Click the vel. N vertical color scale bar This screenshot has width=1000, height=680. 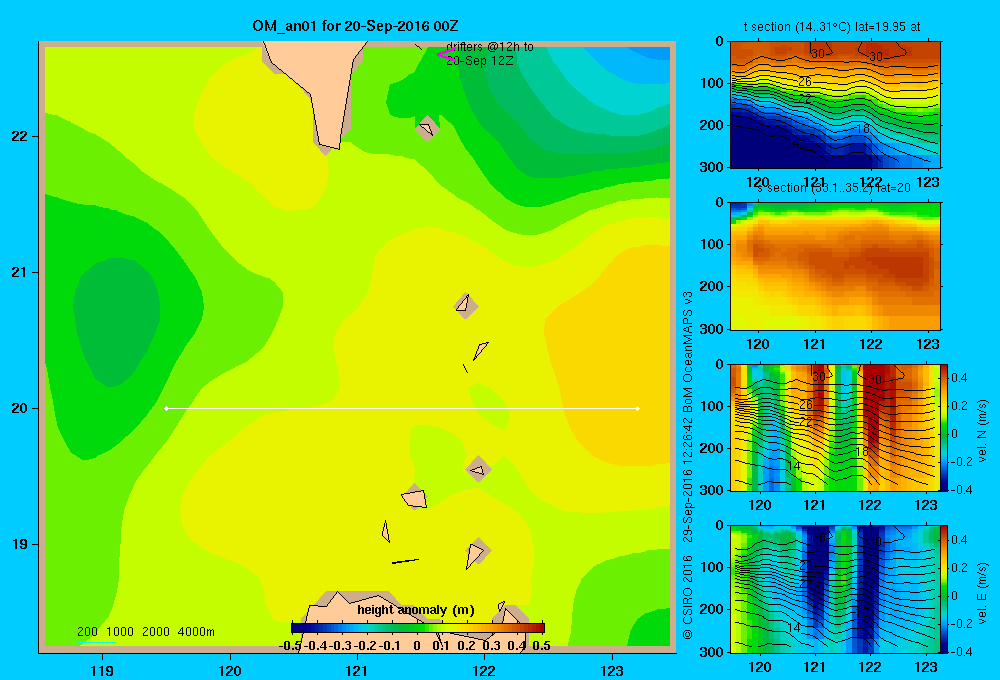[x=944, y=427]
